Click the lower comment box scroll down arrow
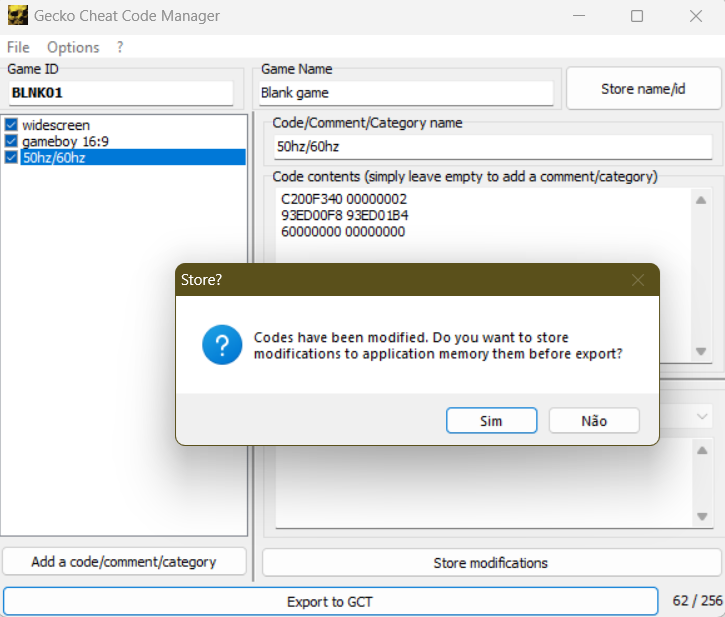 click(x=701, y=516)
